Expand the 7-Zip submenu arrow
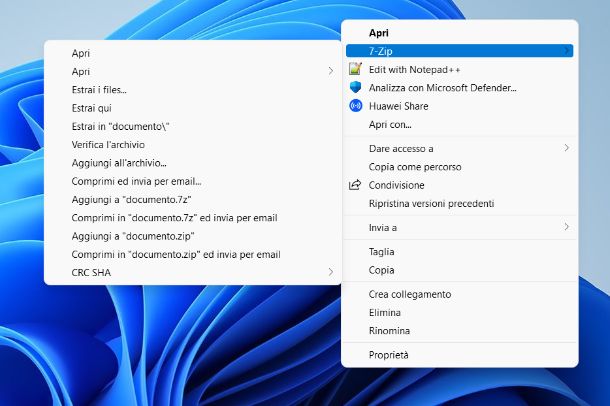610x406 pixels. [567, 51]
